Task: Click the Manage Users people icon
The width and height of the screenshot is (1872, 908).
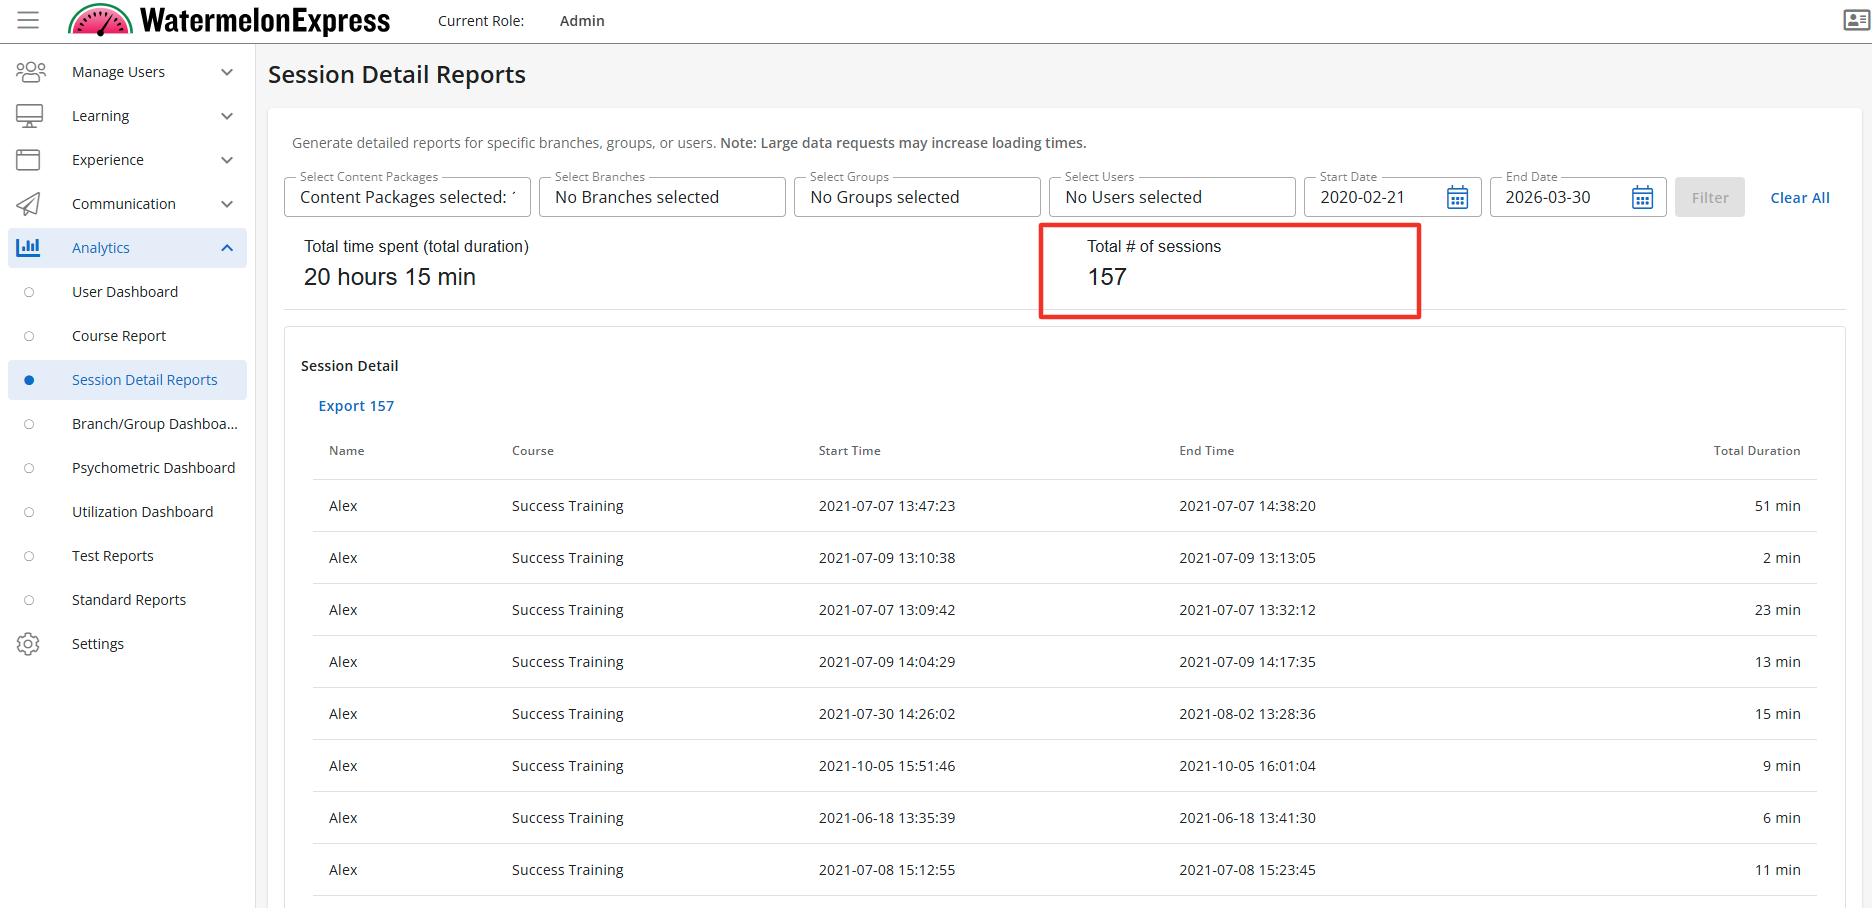Action: tap(30, 72)
